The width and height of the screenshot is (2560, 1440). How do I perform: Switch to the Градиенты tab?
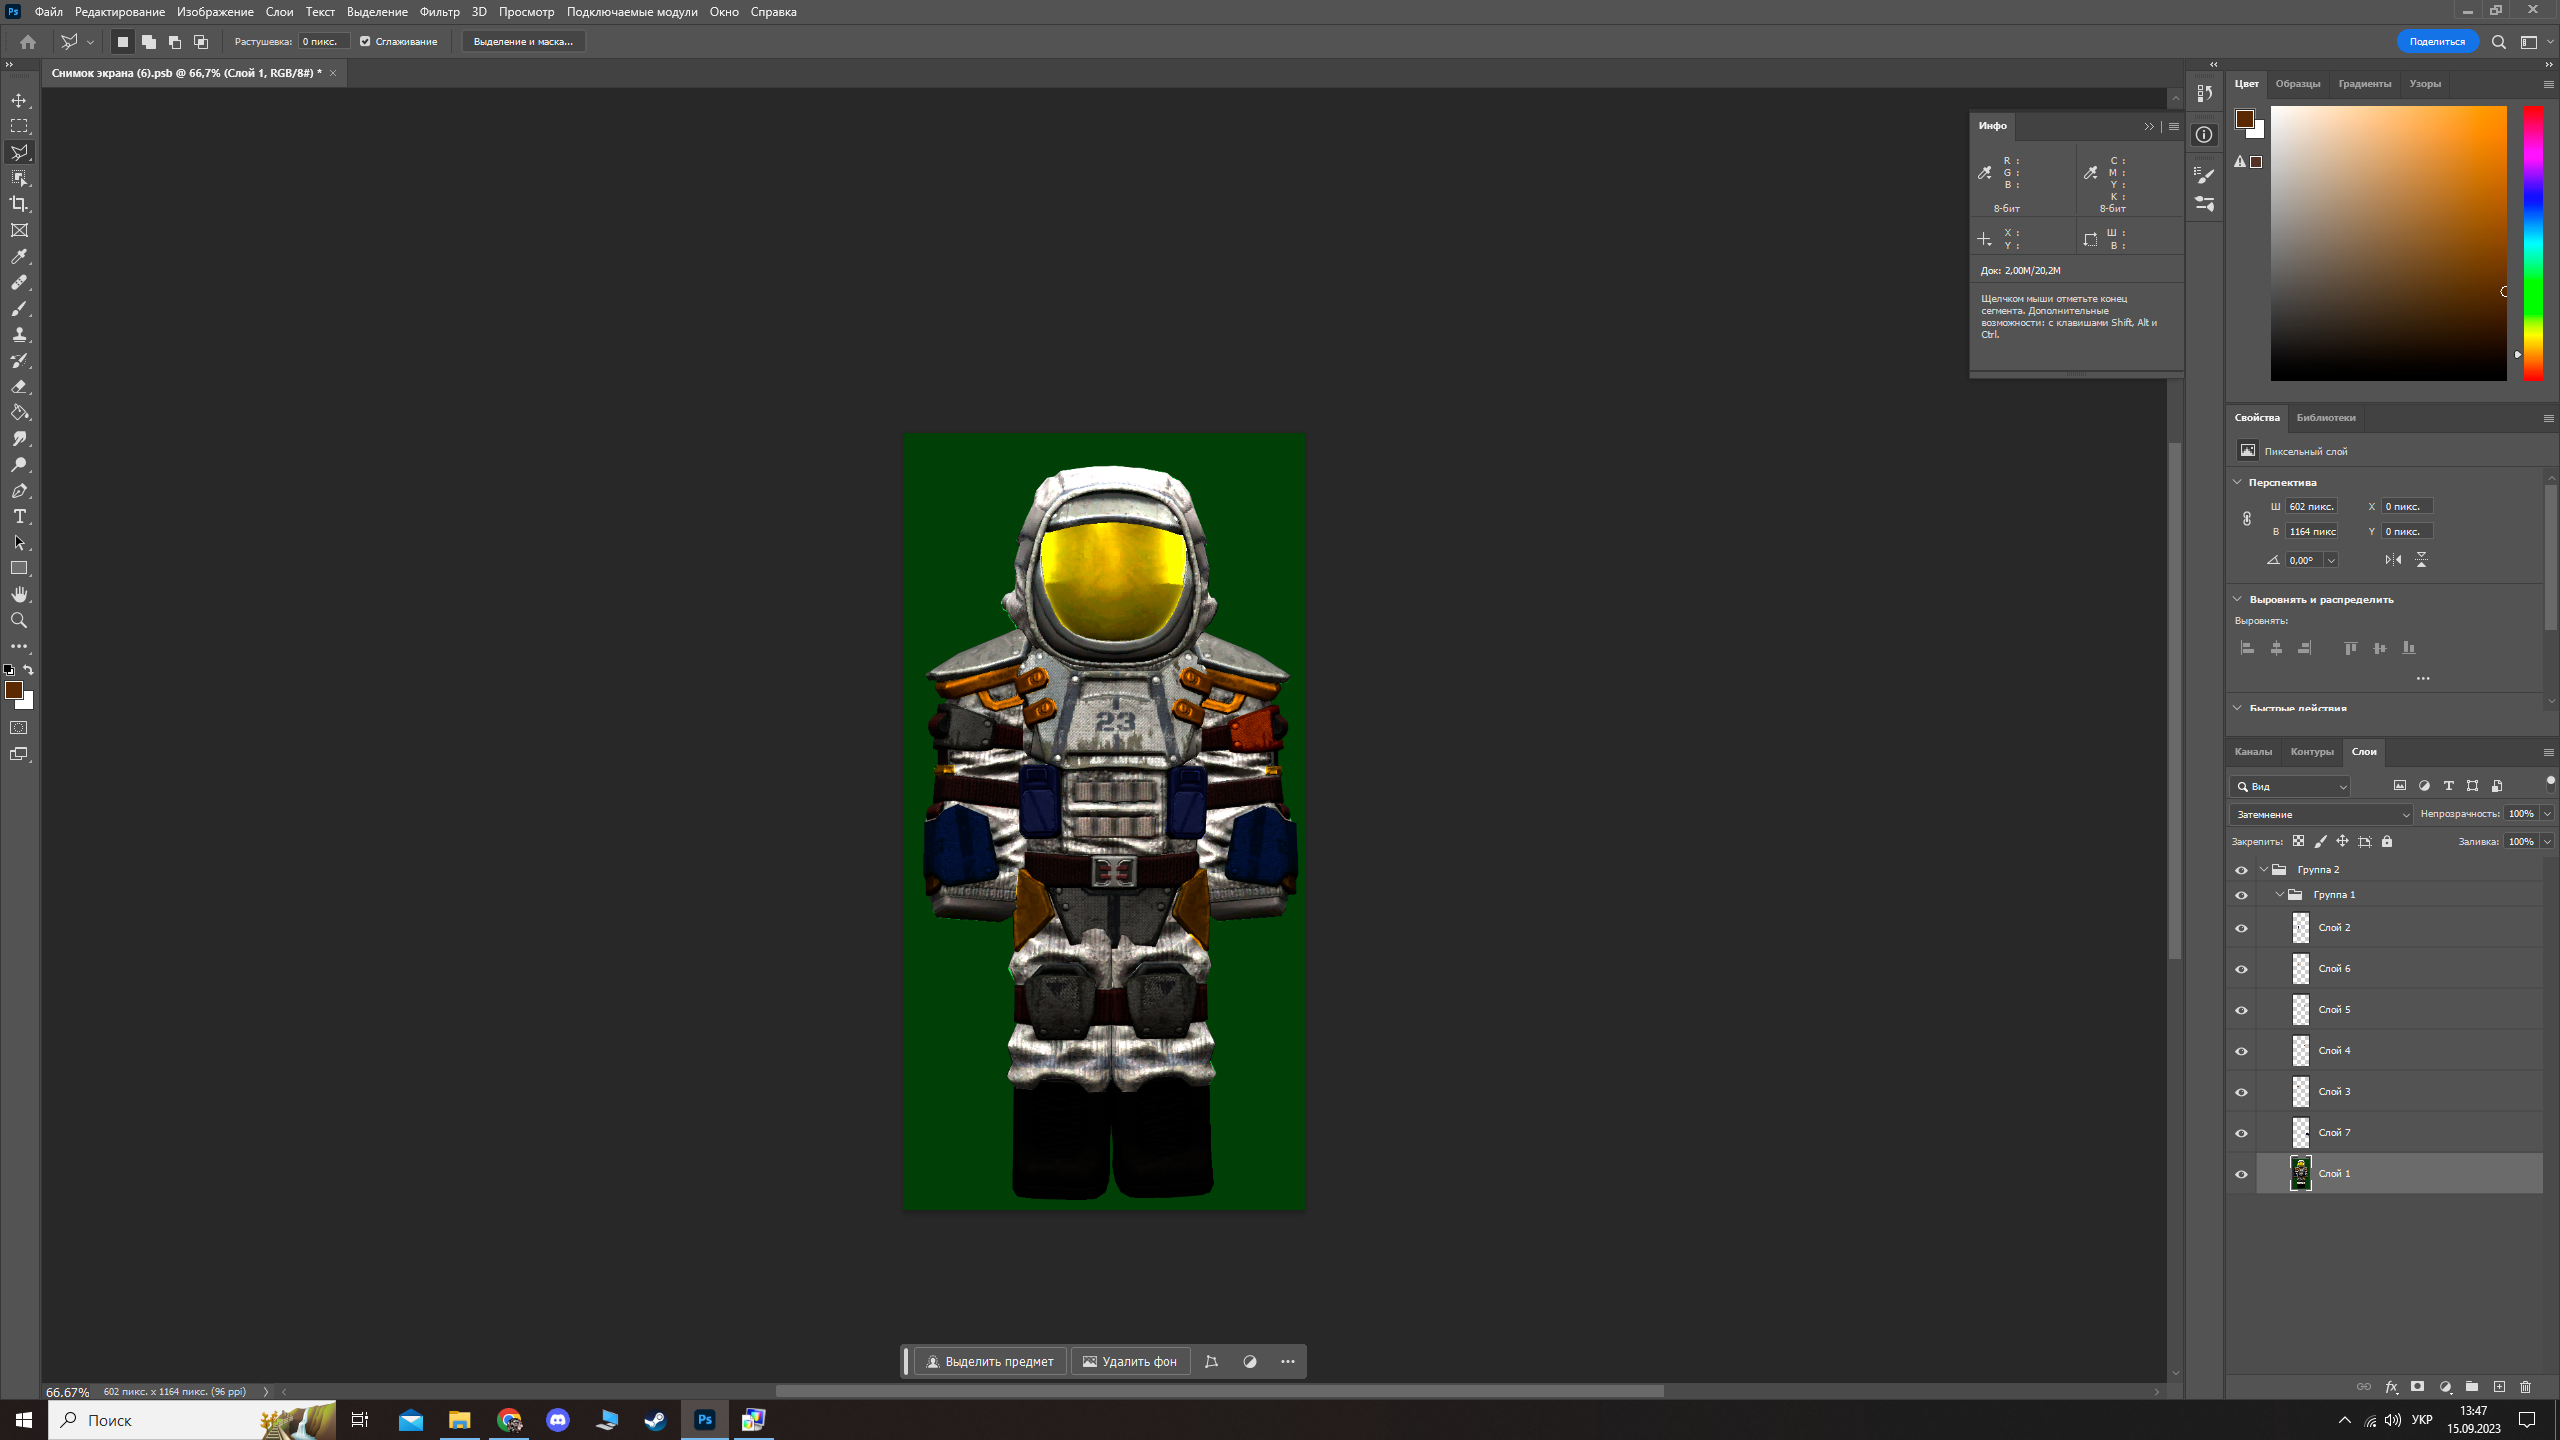2364,84
